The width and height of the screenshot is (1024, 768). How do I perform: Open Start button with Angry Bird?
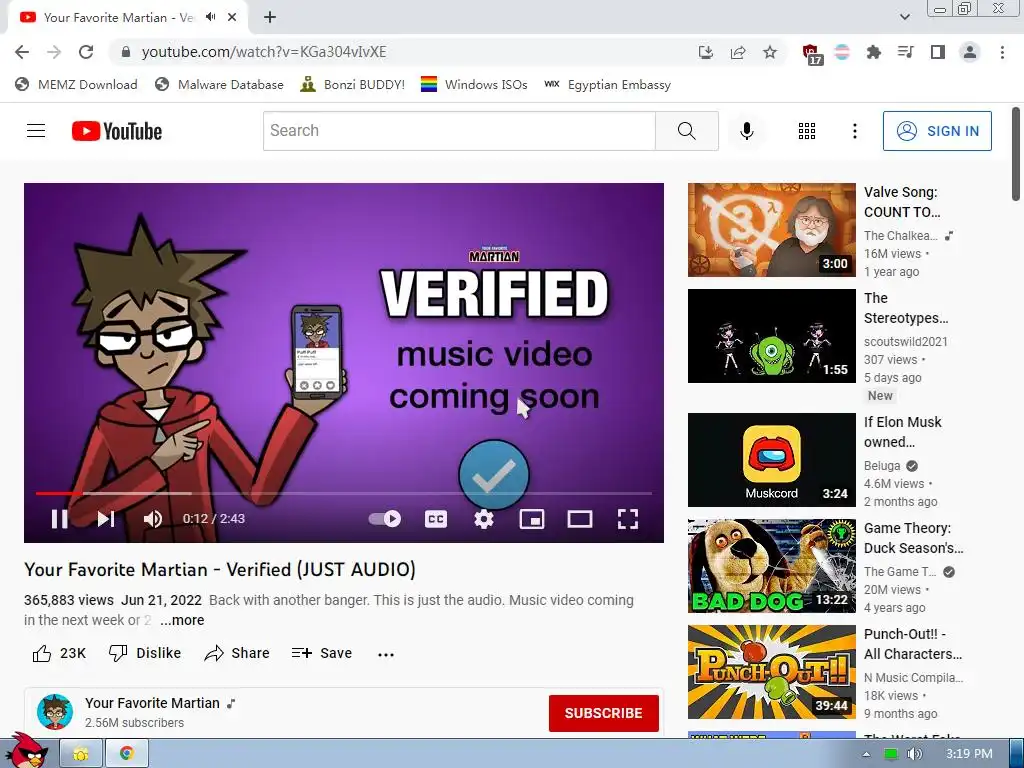coord(27,751)
